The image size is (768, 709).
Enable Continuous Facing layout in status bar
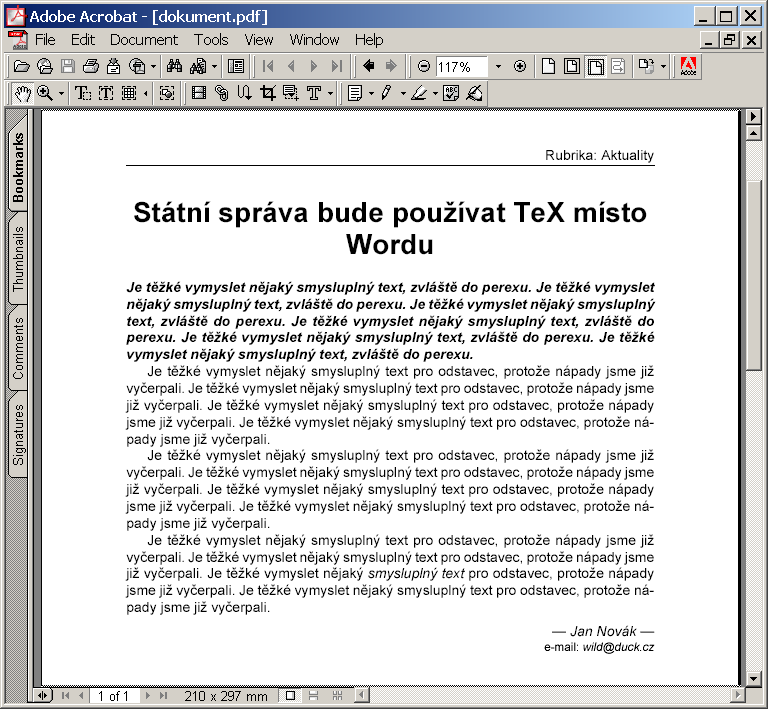coord(337,695)
